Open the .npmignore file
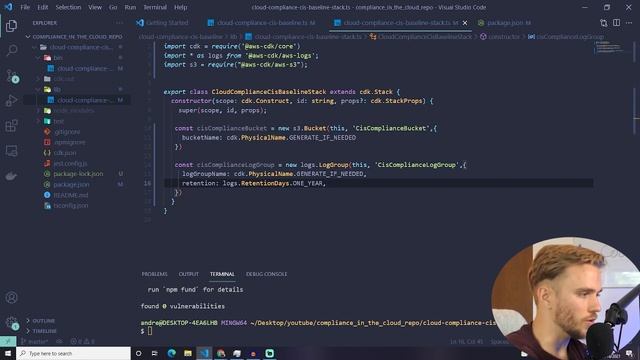Screen dimensions: 640x360 click(x=77, y=142)
